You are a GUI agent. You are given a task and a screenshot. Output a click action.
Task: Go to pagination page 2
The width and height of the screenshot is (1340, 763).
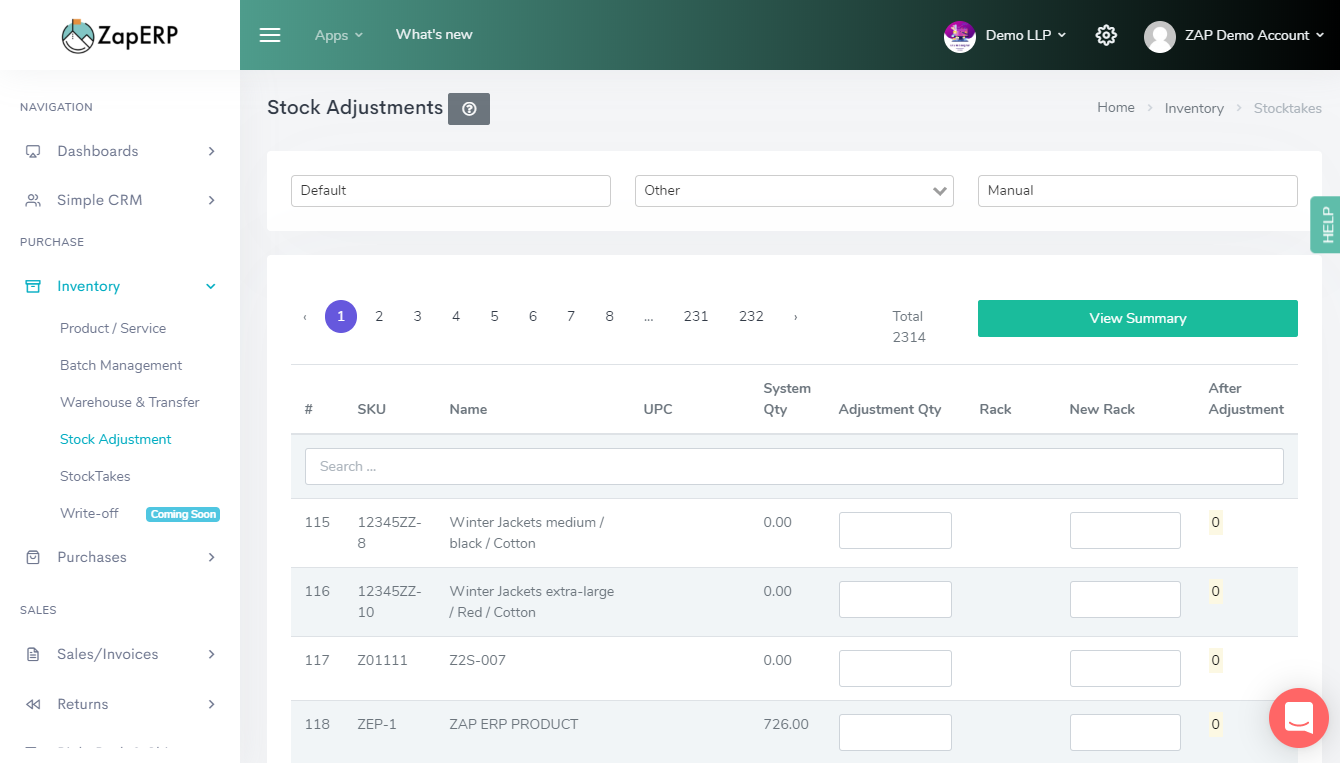(x=379, y=316)
